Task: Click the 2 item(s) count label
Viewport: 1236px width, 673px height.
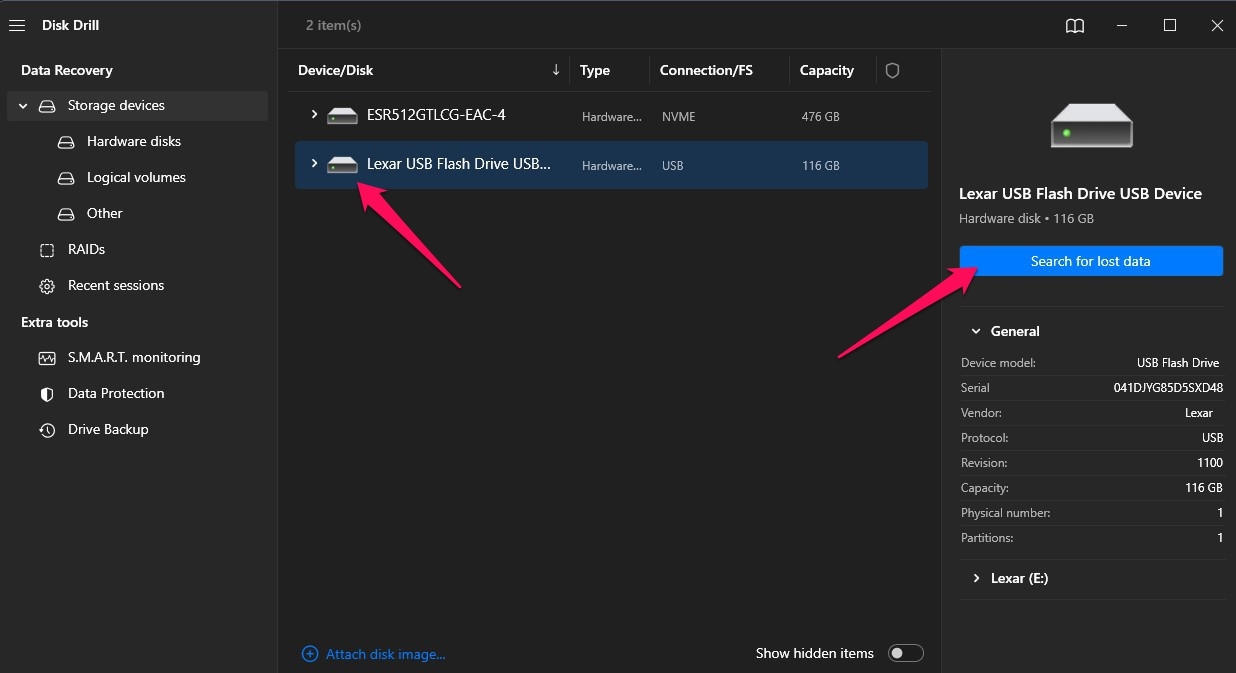Action: [334, 25]
